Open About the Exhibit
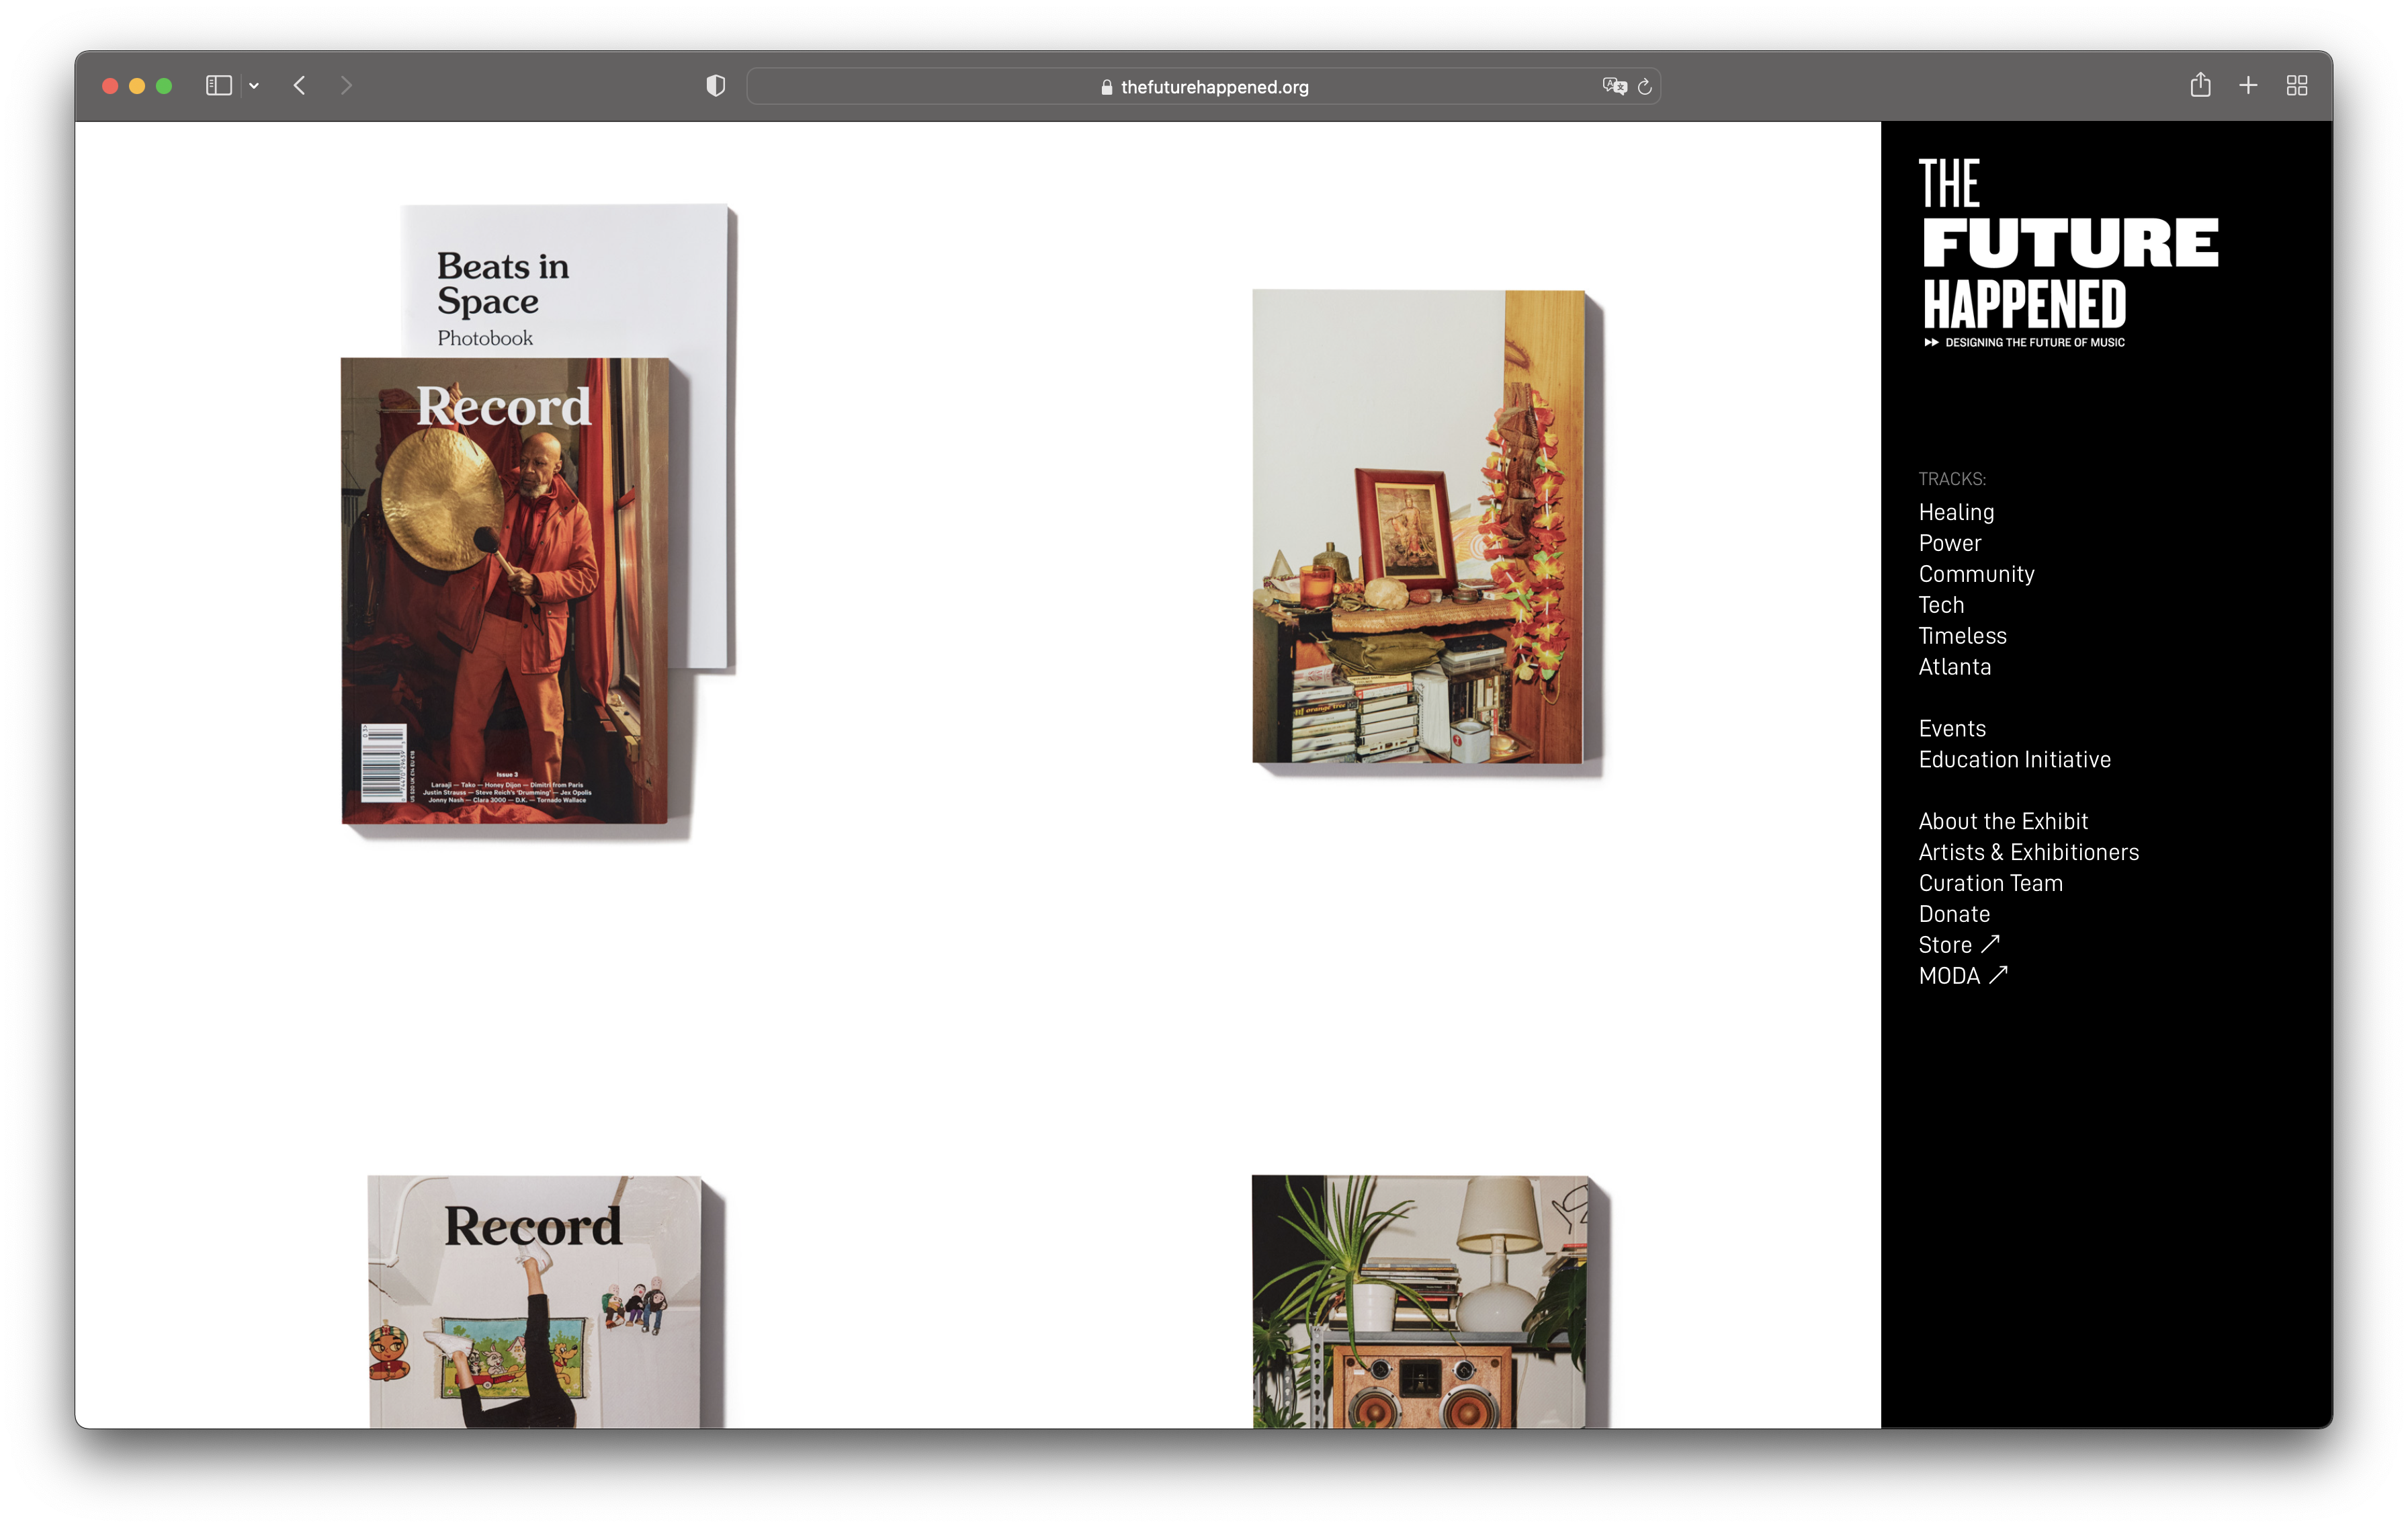The image size is (2408, 1528). click(2003, 822)
